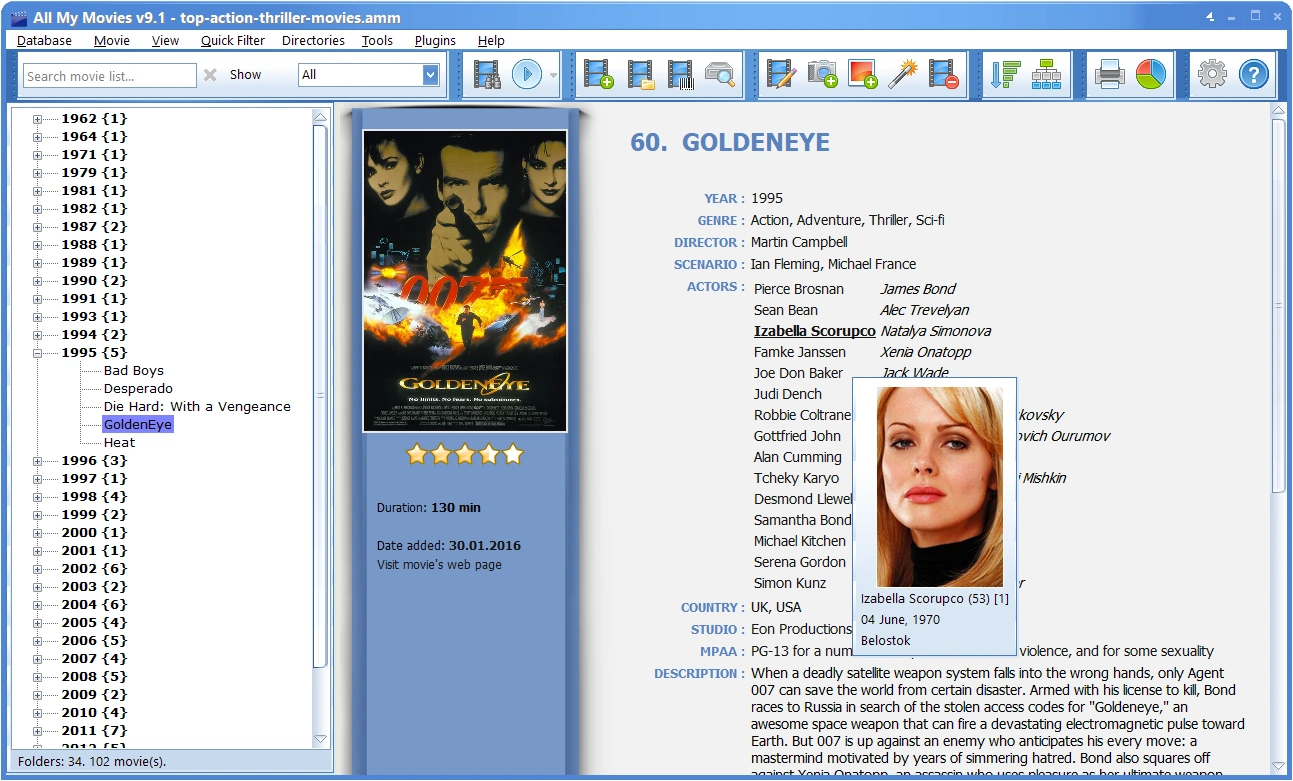The width and height of the screenshot is (1293, 781).
Task: Expand the 2004 folder
Action: point(37,605)
